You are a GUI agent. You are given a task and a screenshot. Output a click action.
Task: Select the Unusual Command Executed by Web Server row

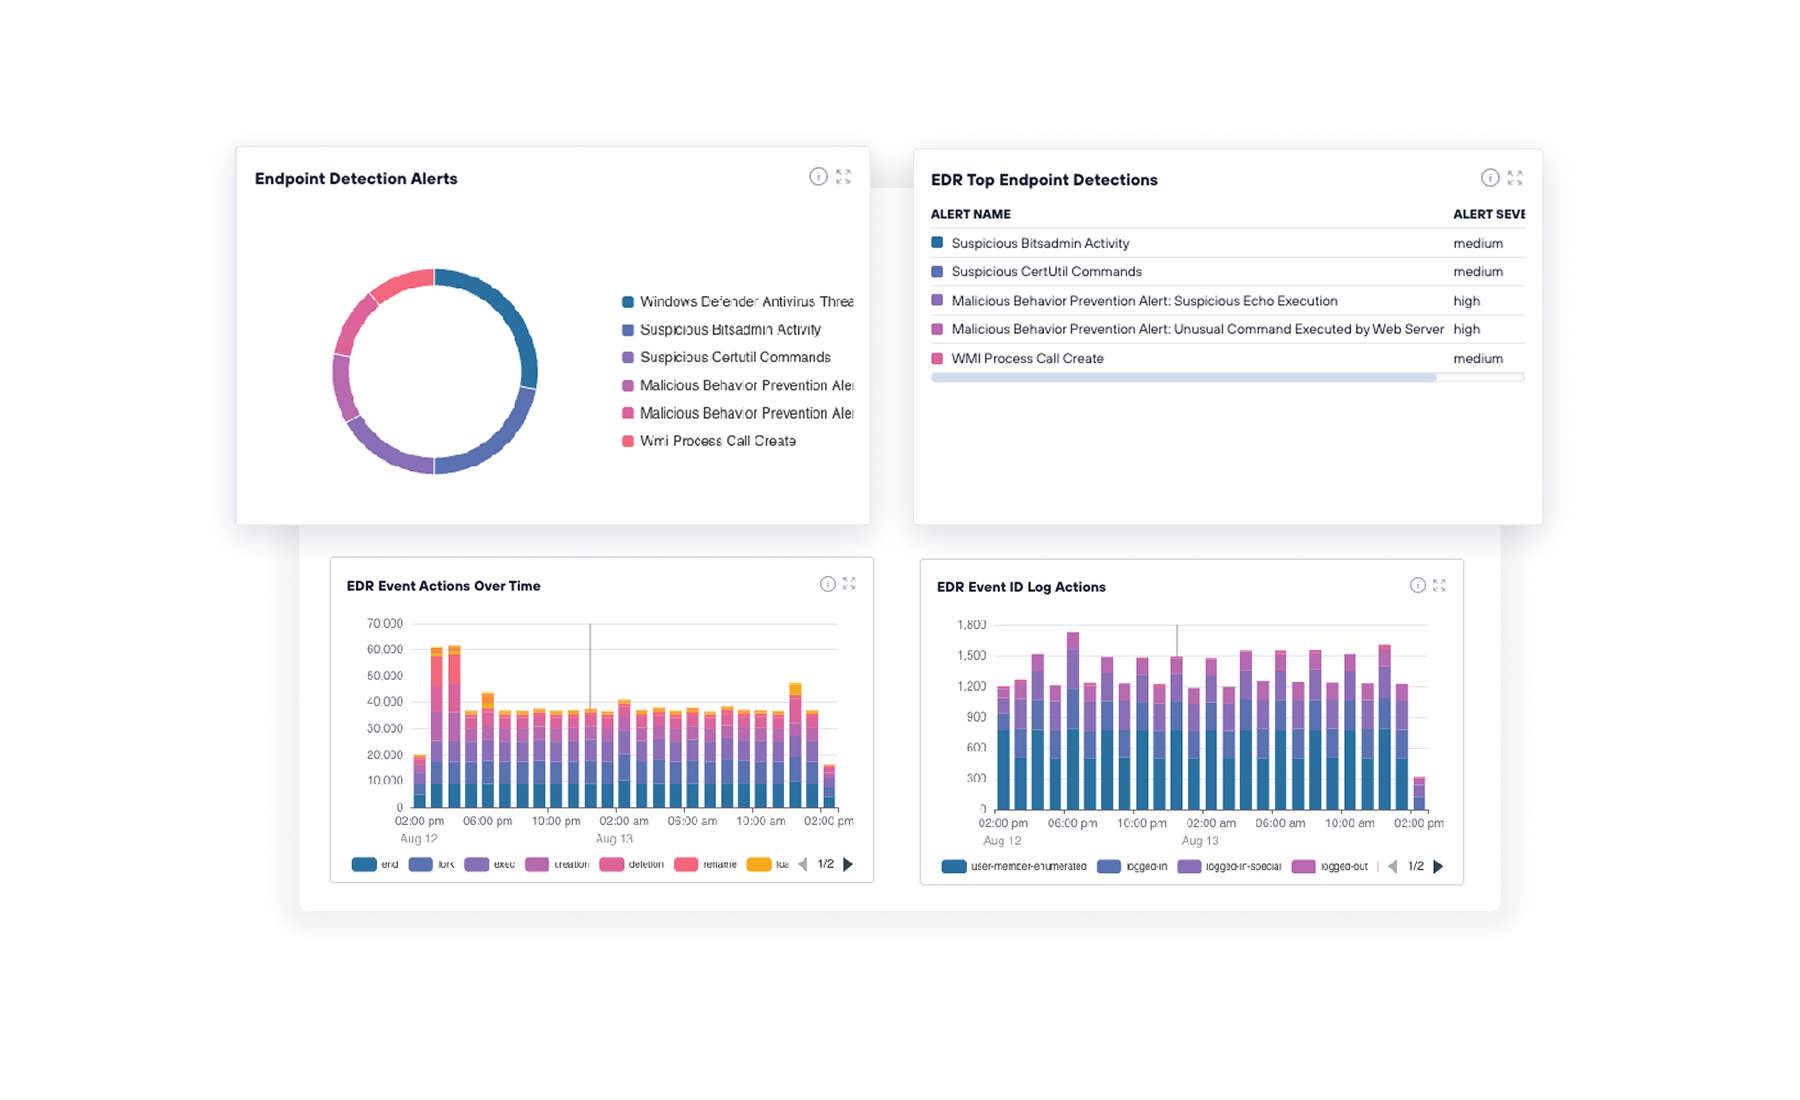[x=1227, y=329]
